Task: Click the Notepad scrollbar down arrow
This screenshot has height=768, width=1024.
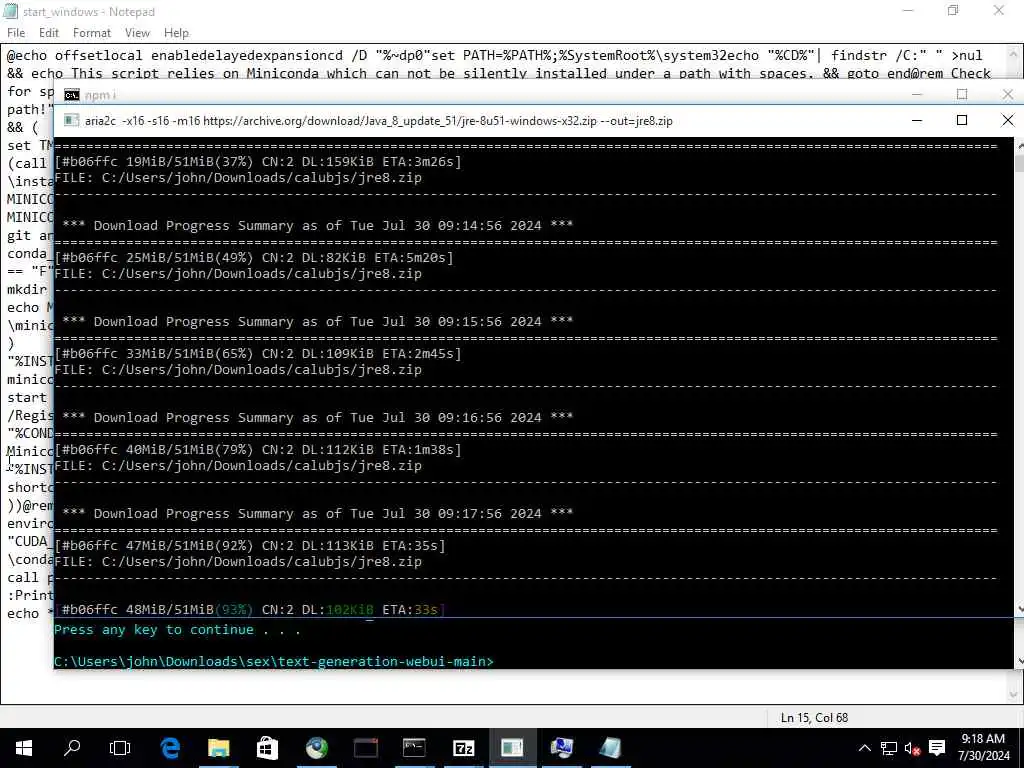Action: 1014,696
